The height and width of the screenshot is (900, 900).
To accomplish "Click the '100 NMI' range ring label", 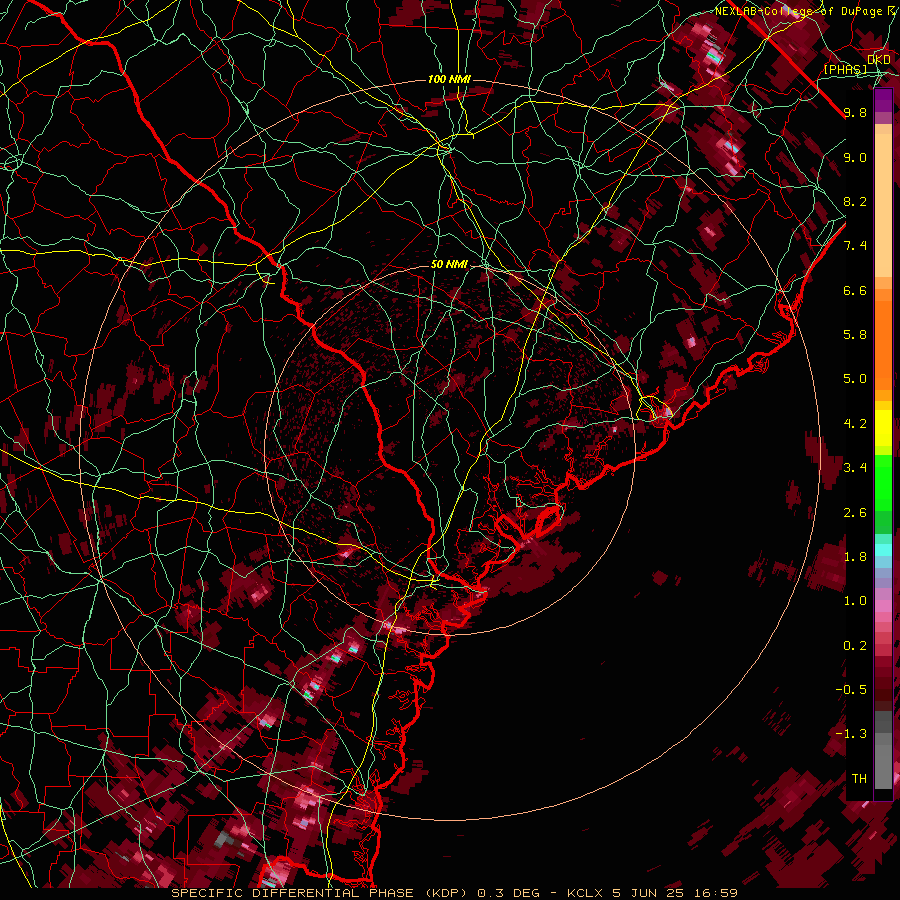I will [449, 79].
